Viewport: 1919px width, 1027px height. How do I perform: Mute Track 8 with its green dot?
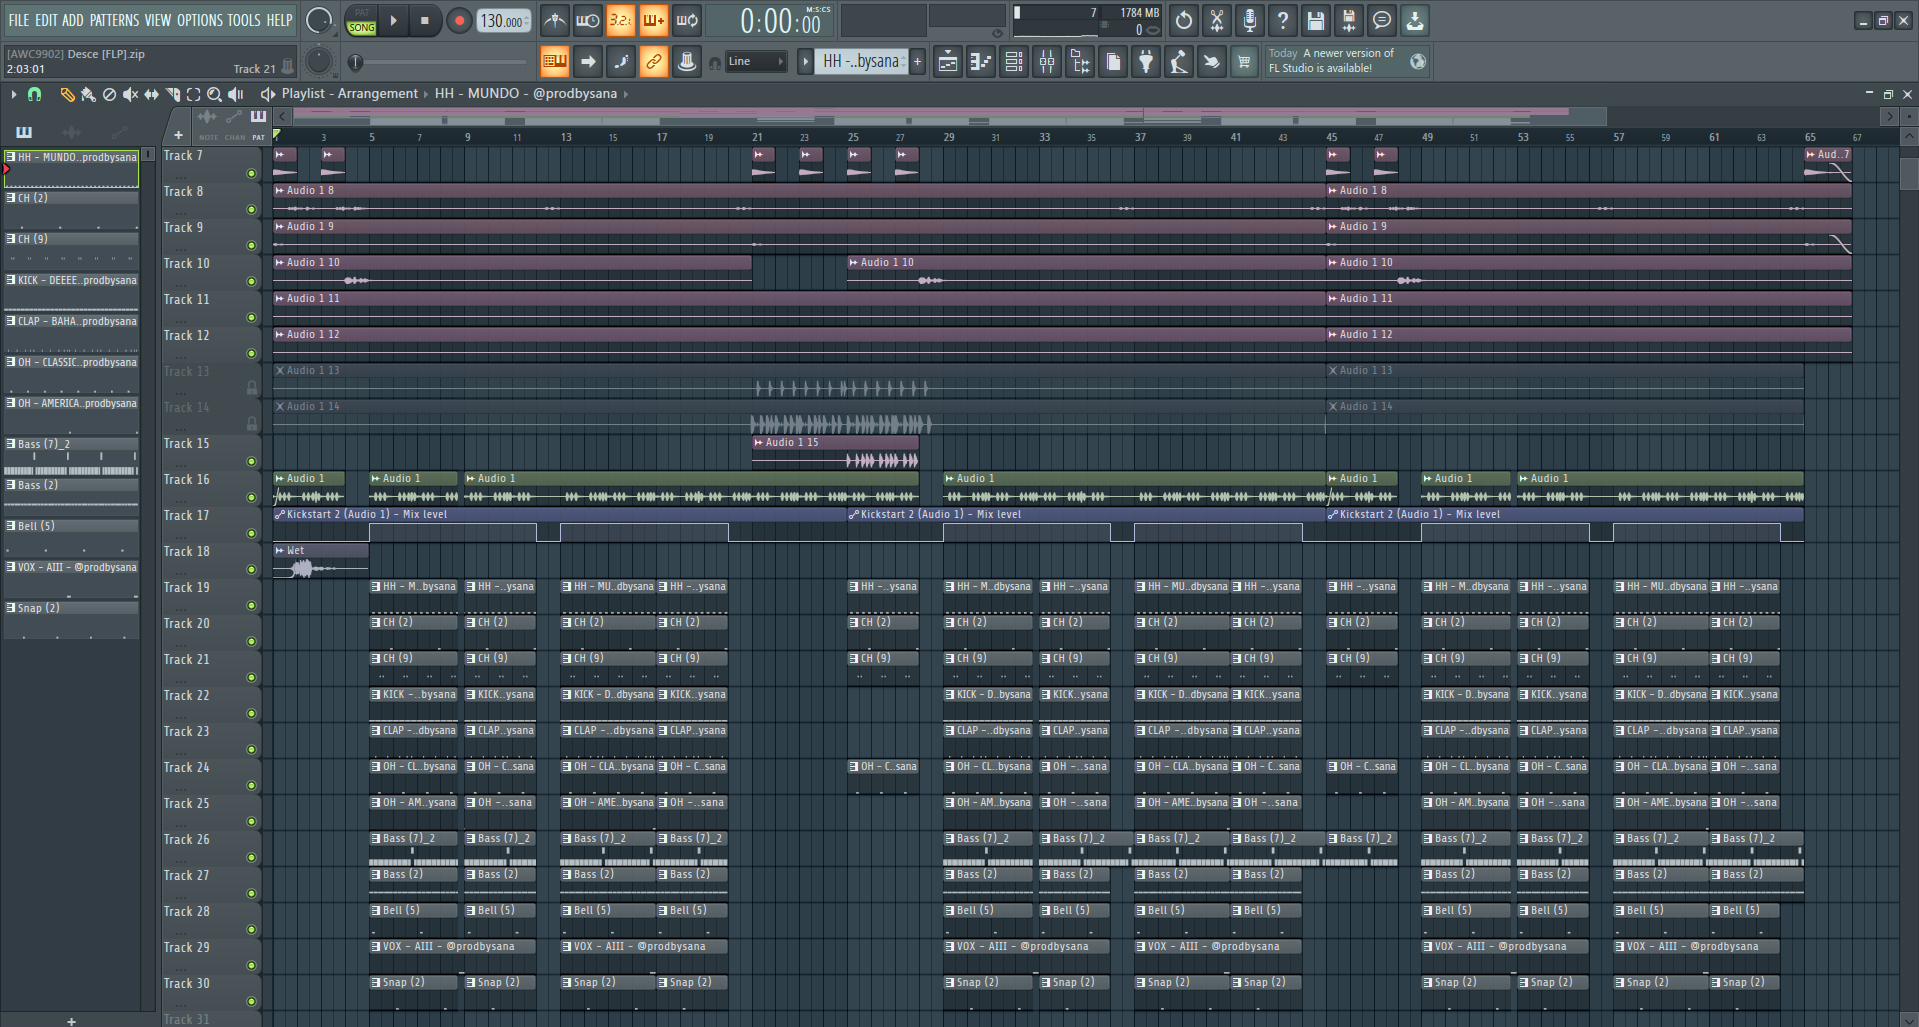[x=251, y=209]
